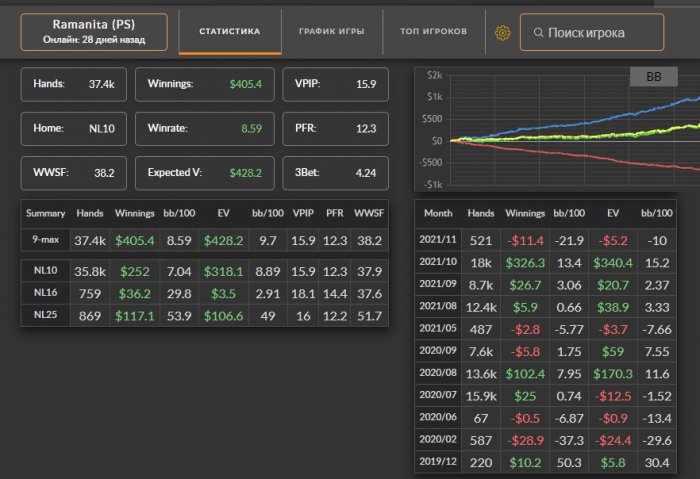Click the 9-max summary row
Image resolution: width=700 pixels, height=479 pixels.
pyautogui.click(x=204, y=240)
